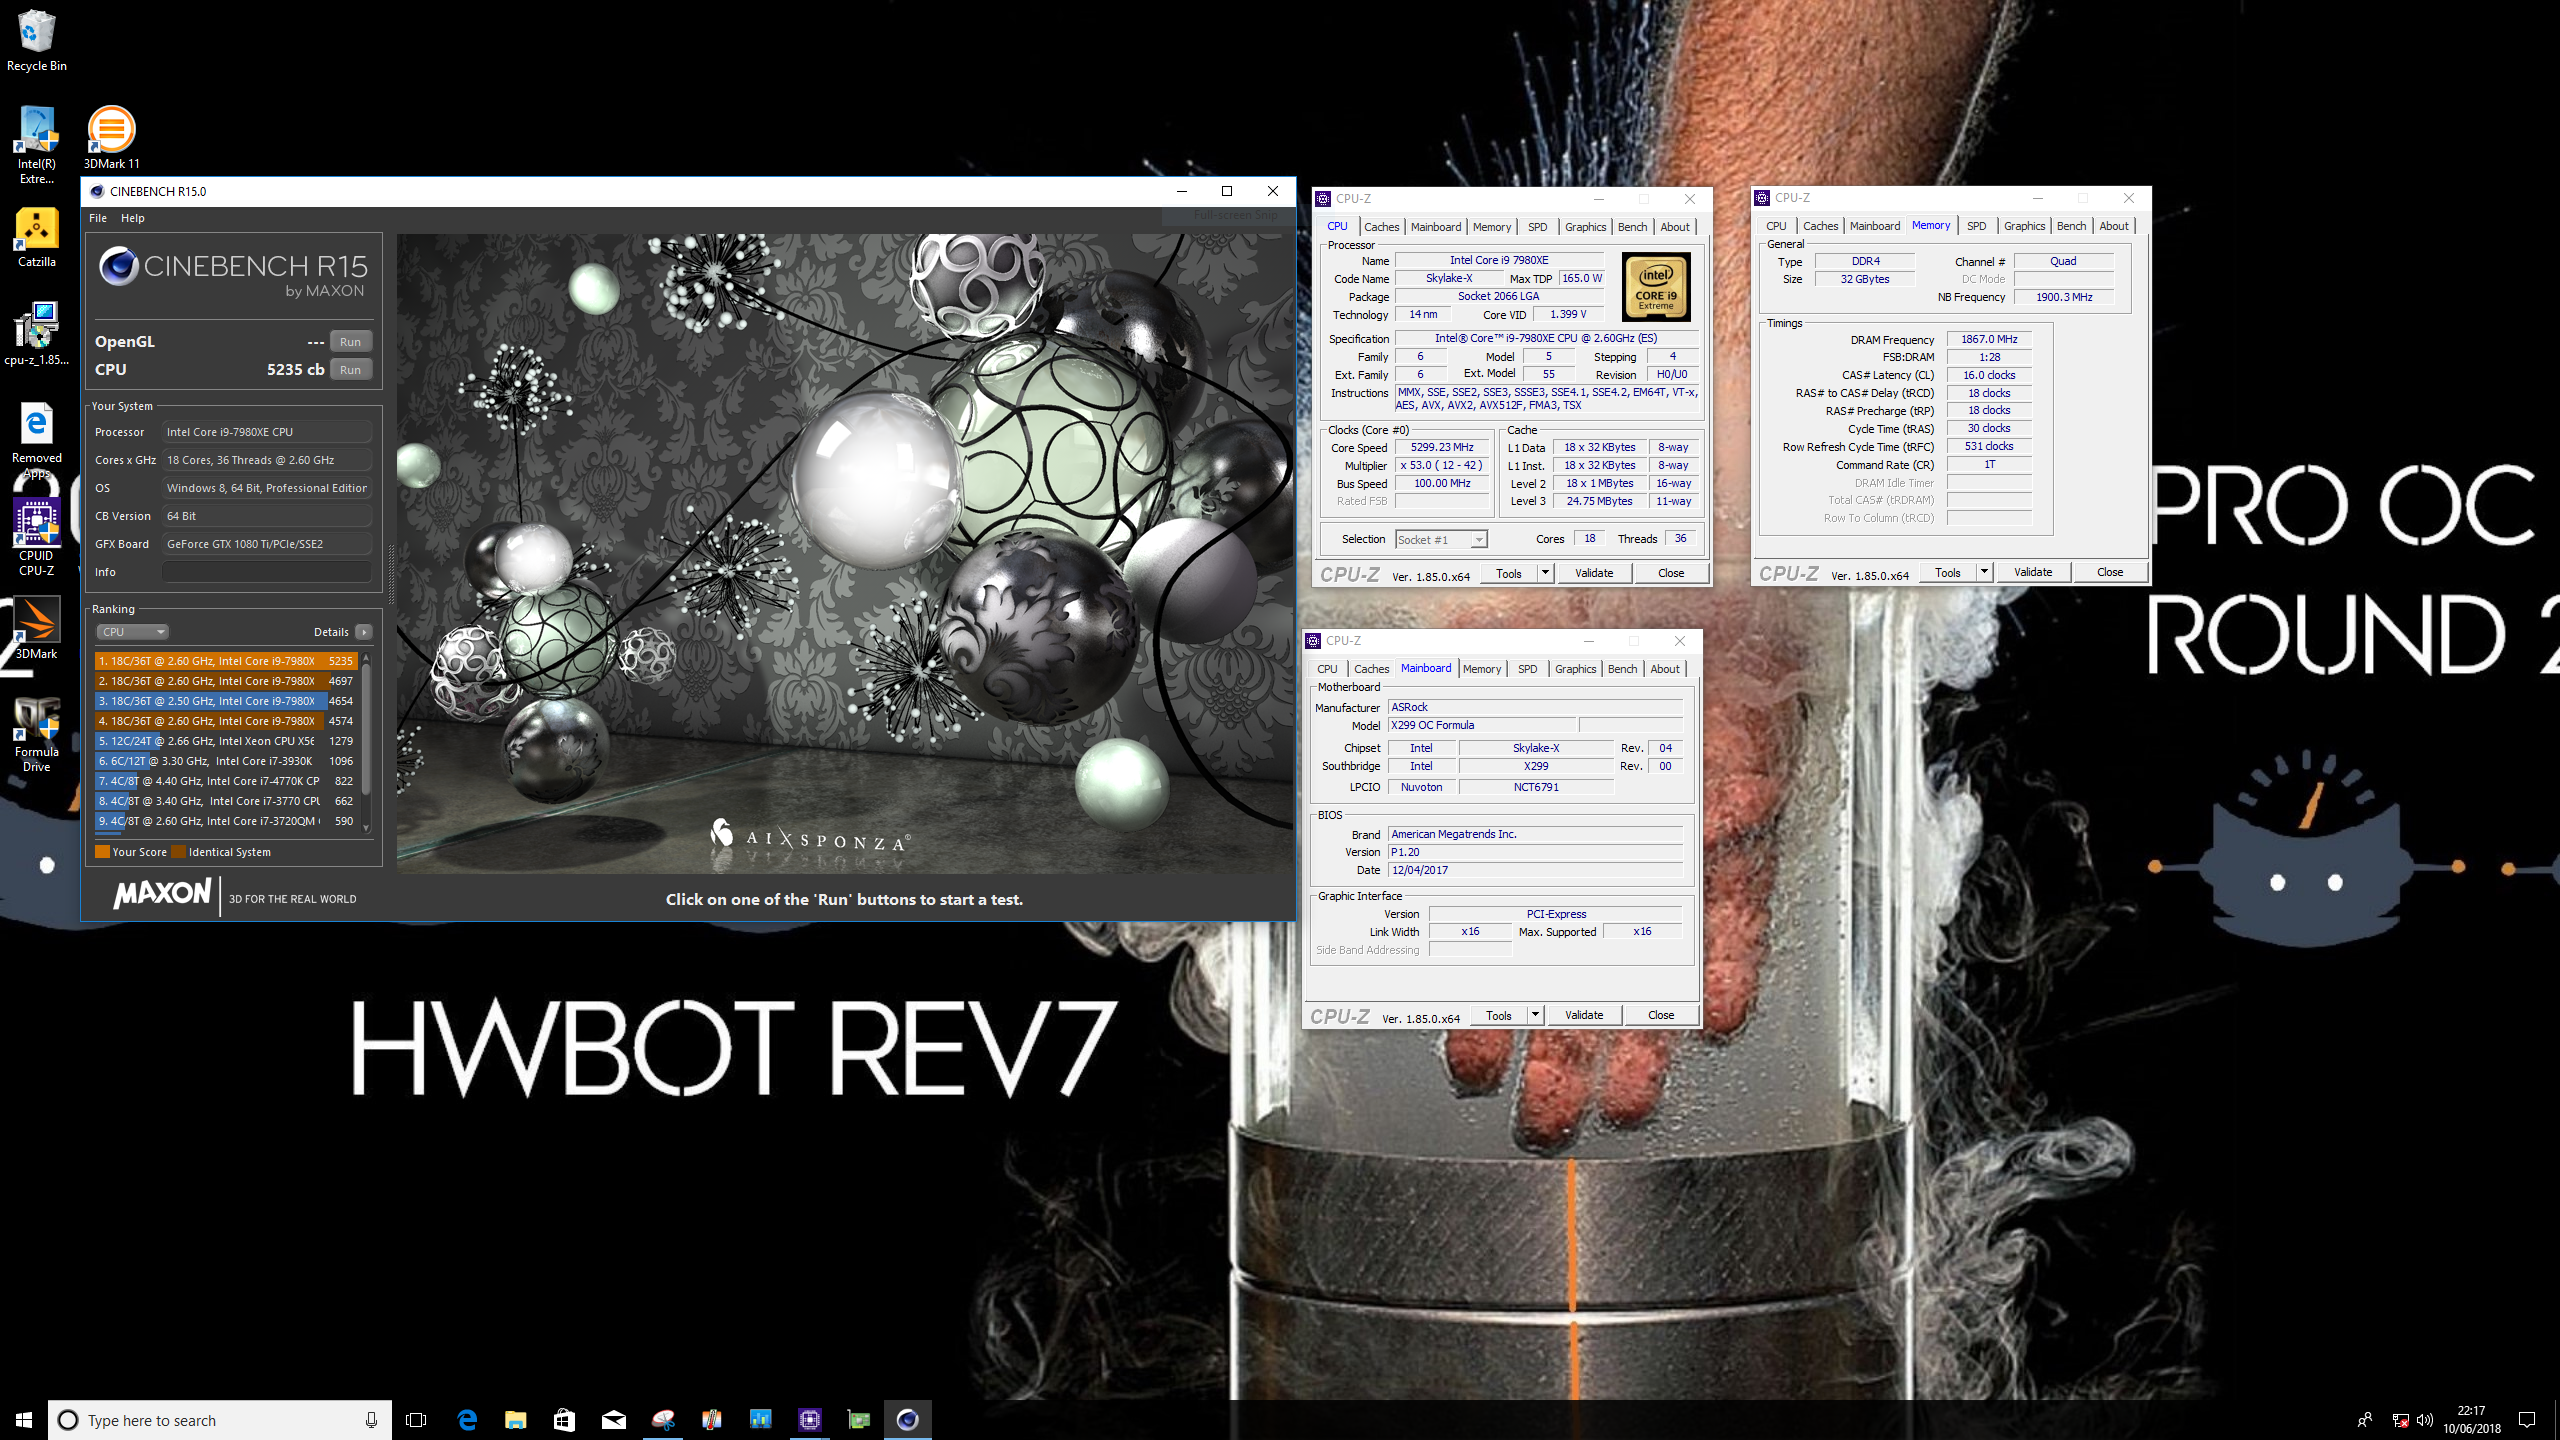
Task: Open the Formula Drive desktop icon
Action: pos(36,734)
